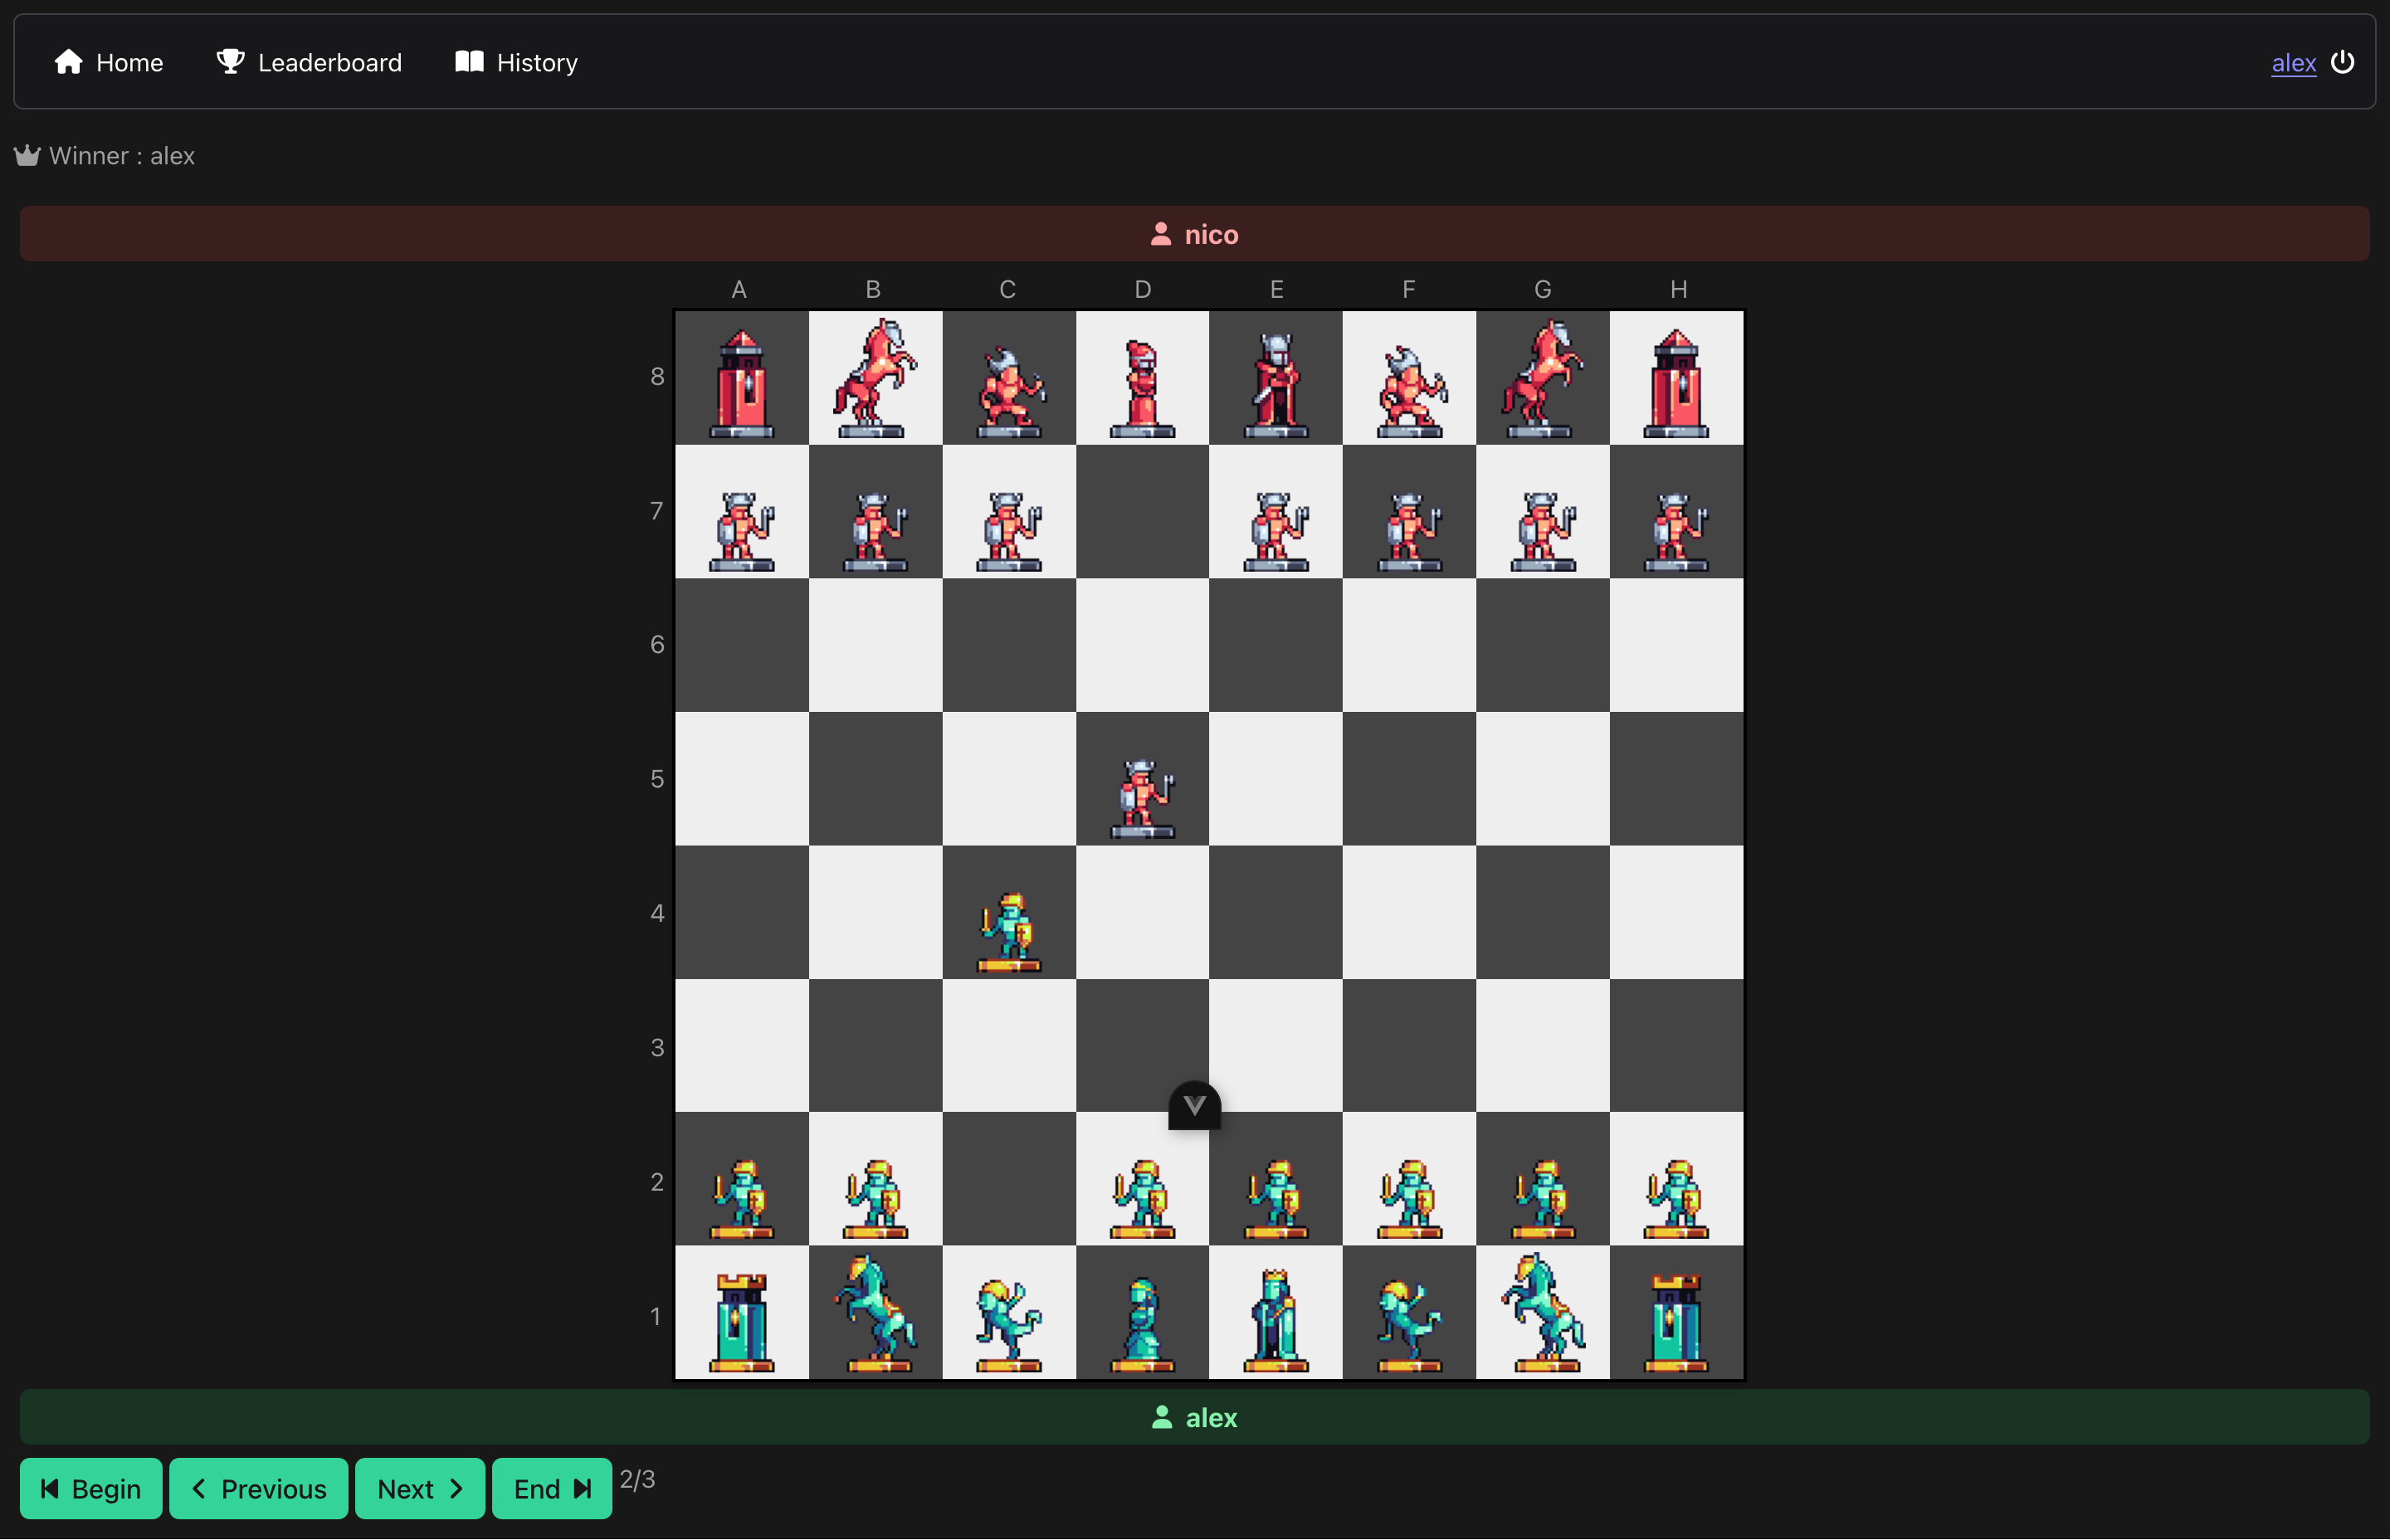Select the teal knight on G1
This screenshot has width=2390, height=1540.
pyautogui.click(x=1542, y=1314)
